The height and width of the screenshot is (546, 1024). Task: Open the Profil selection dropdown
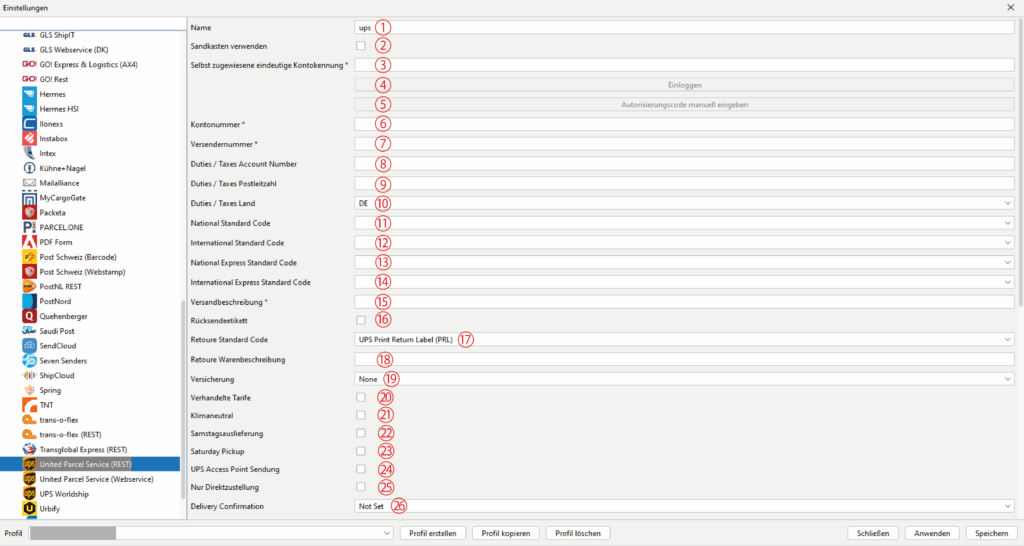(211, 533)
